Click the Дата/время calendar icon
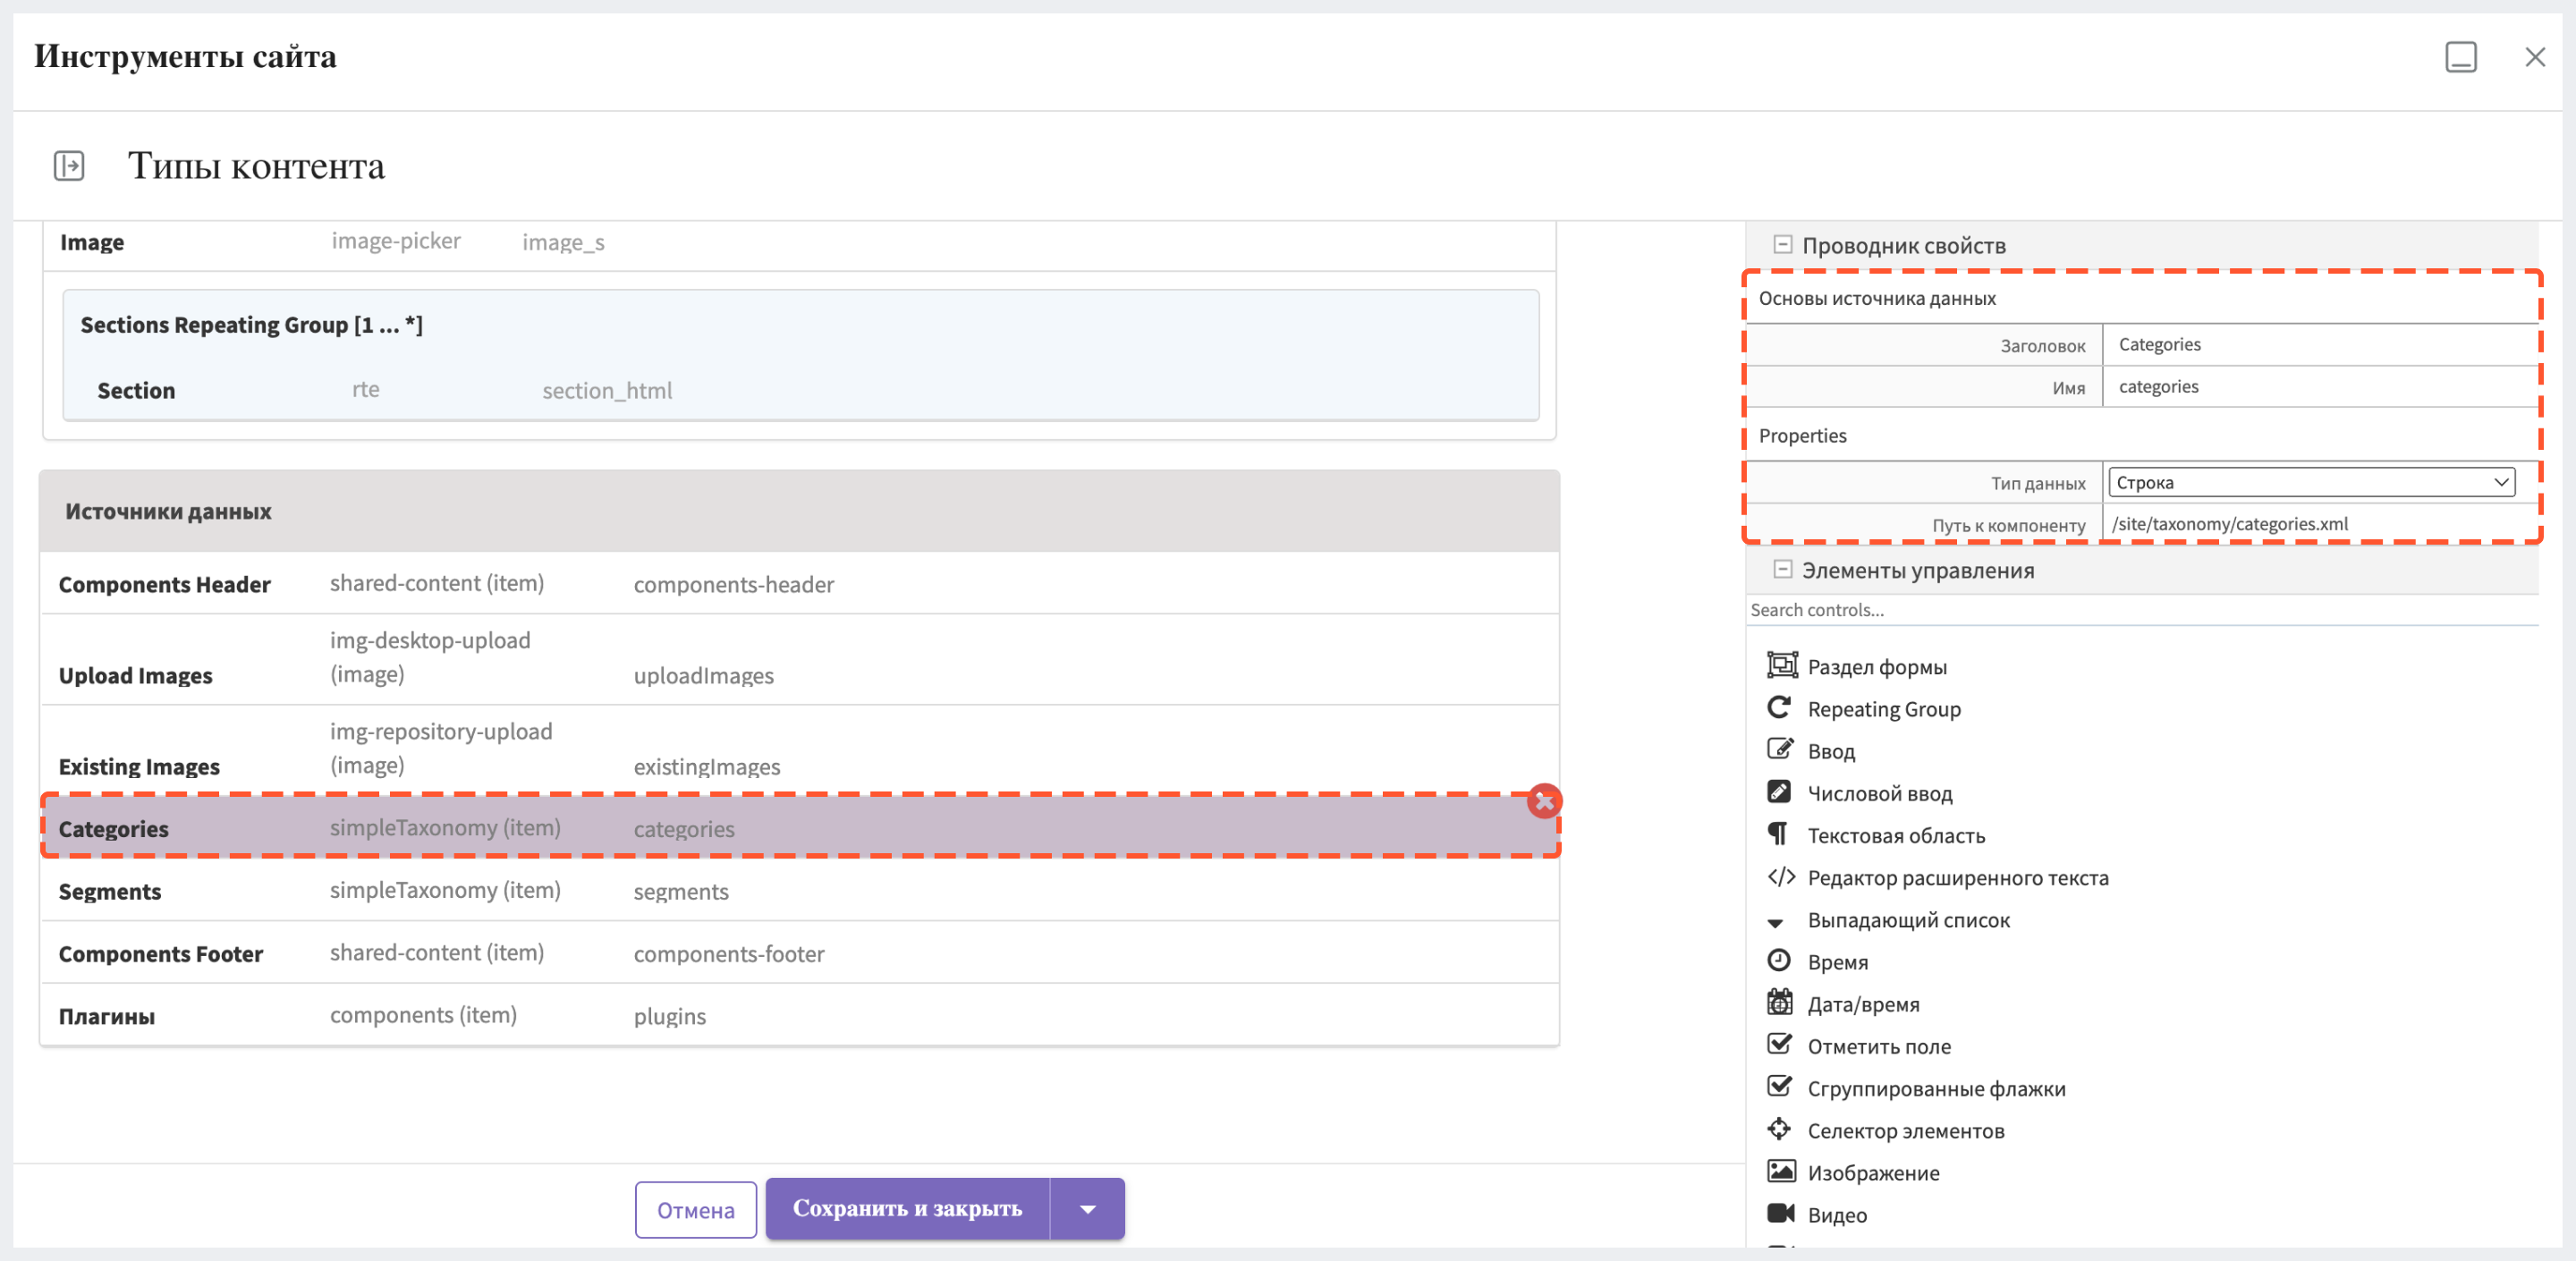2576x1261 pixels. pyautogui.click(x=1779, y=1002)
